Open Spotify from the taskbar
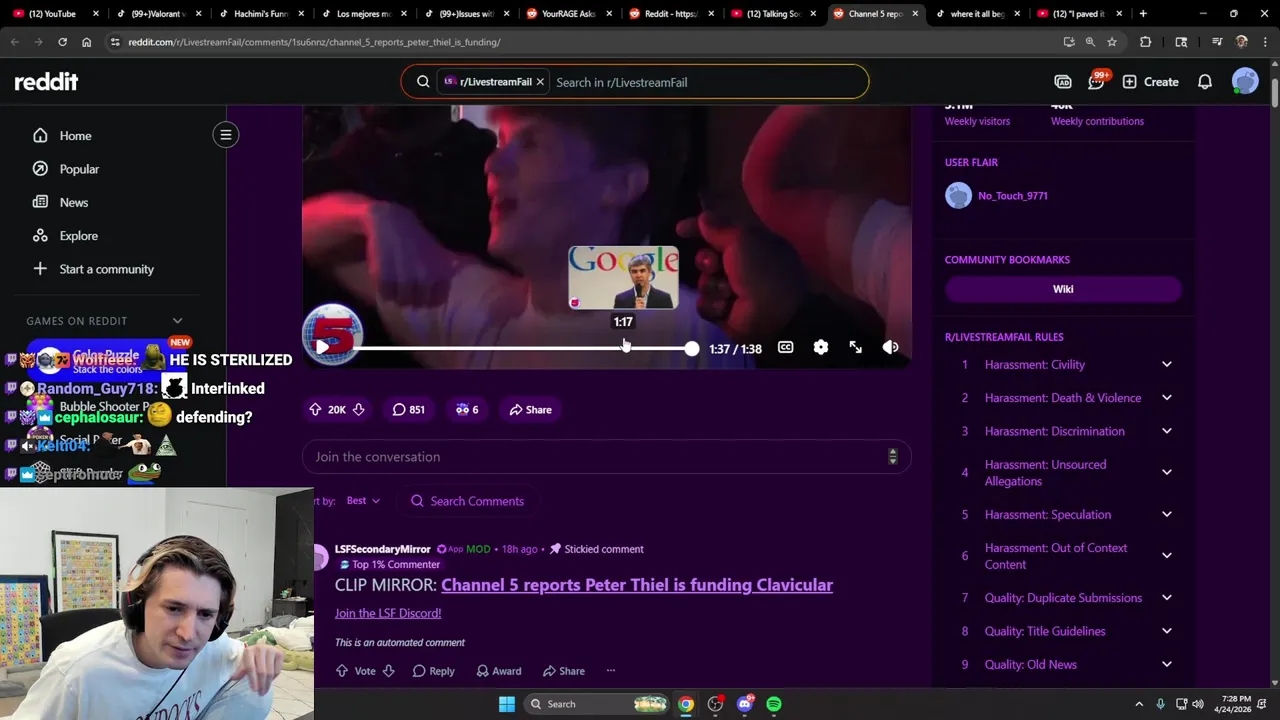 click(x=774, y=704)
